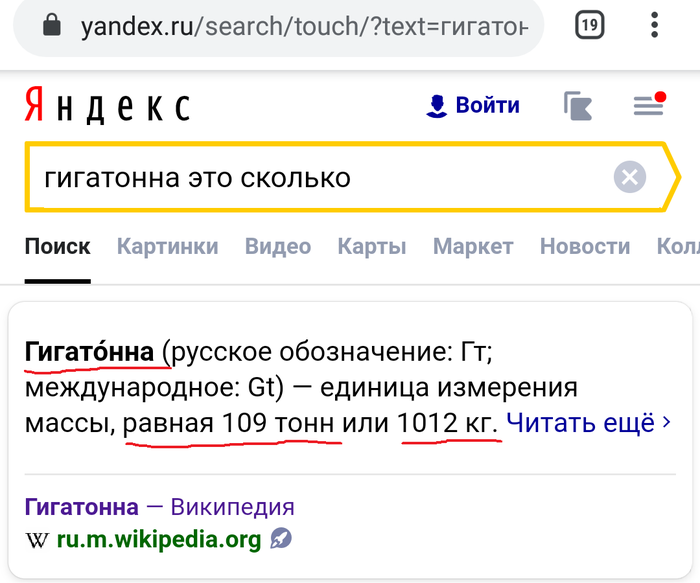Viewport: 700px width, 583px height.
Task: Open Гигатонна — Википедия result link
Action: coord(160,506)
